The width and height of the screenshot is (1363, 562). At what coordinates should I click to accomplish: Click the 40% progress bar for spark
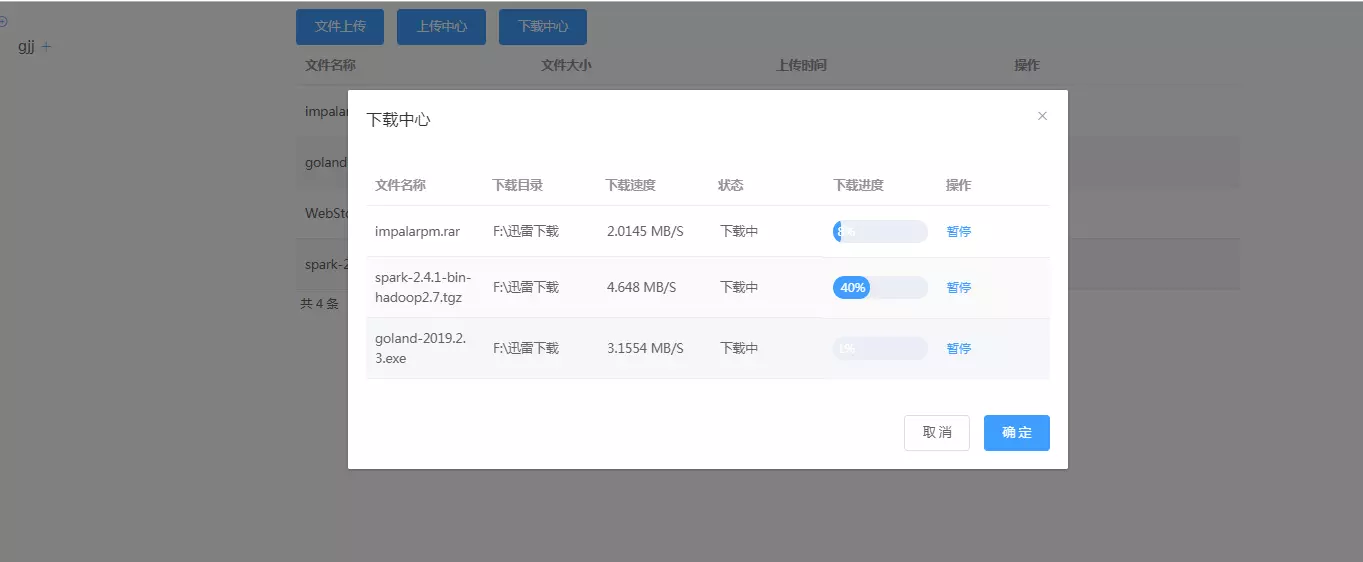[880, 288]
